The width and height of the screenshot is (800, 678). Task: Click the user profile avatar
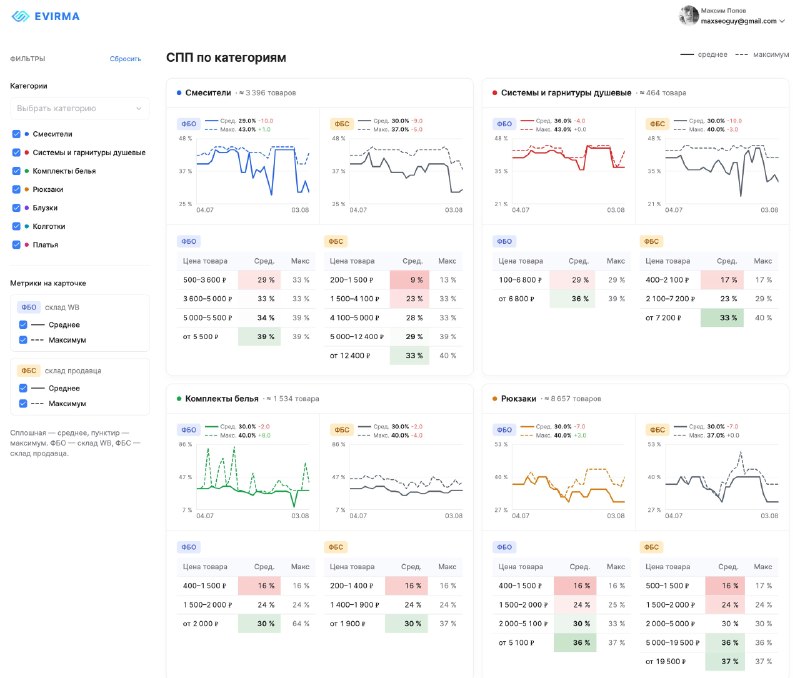point(688,15)
